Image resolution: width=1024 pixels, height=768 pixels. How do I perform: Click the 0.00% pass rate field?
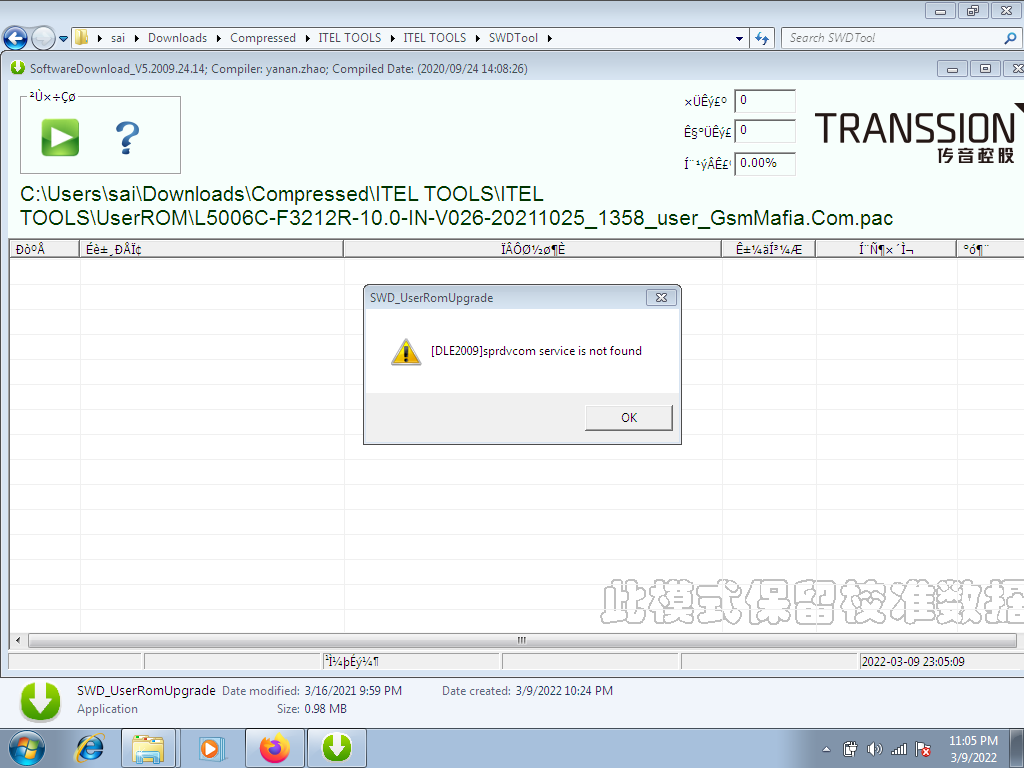(765, 163)
